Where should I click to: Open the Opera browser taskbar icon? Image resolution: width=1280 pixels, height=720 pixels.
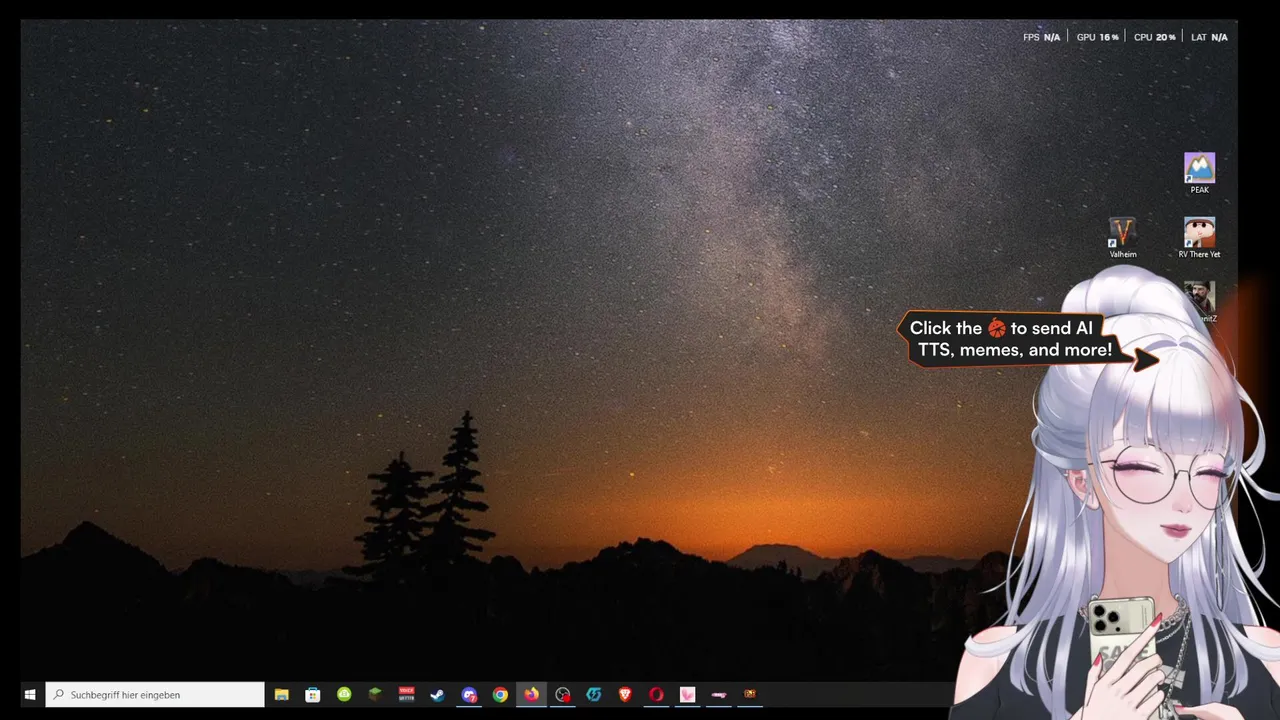656,694
